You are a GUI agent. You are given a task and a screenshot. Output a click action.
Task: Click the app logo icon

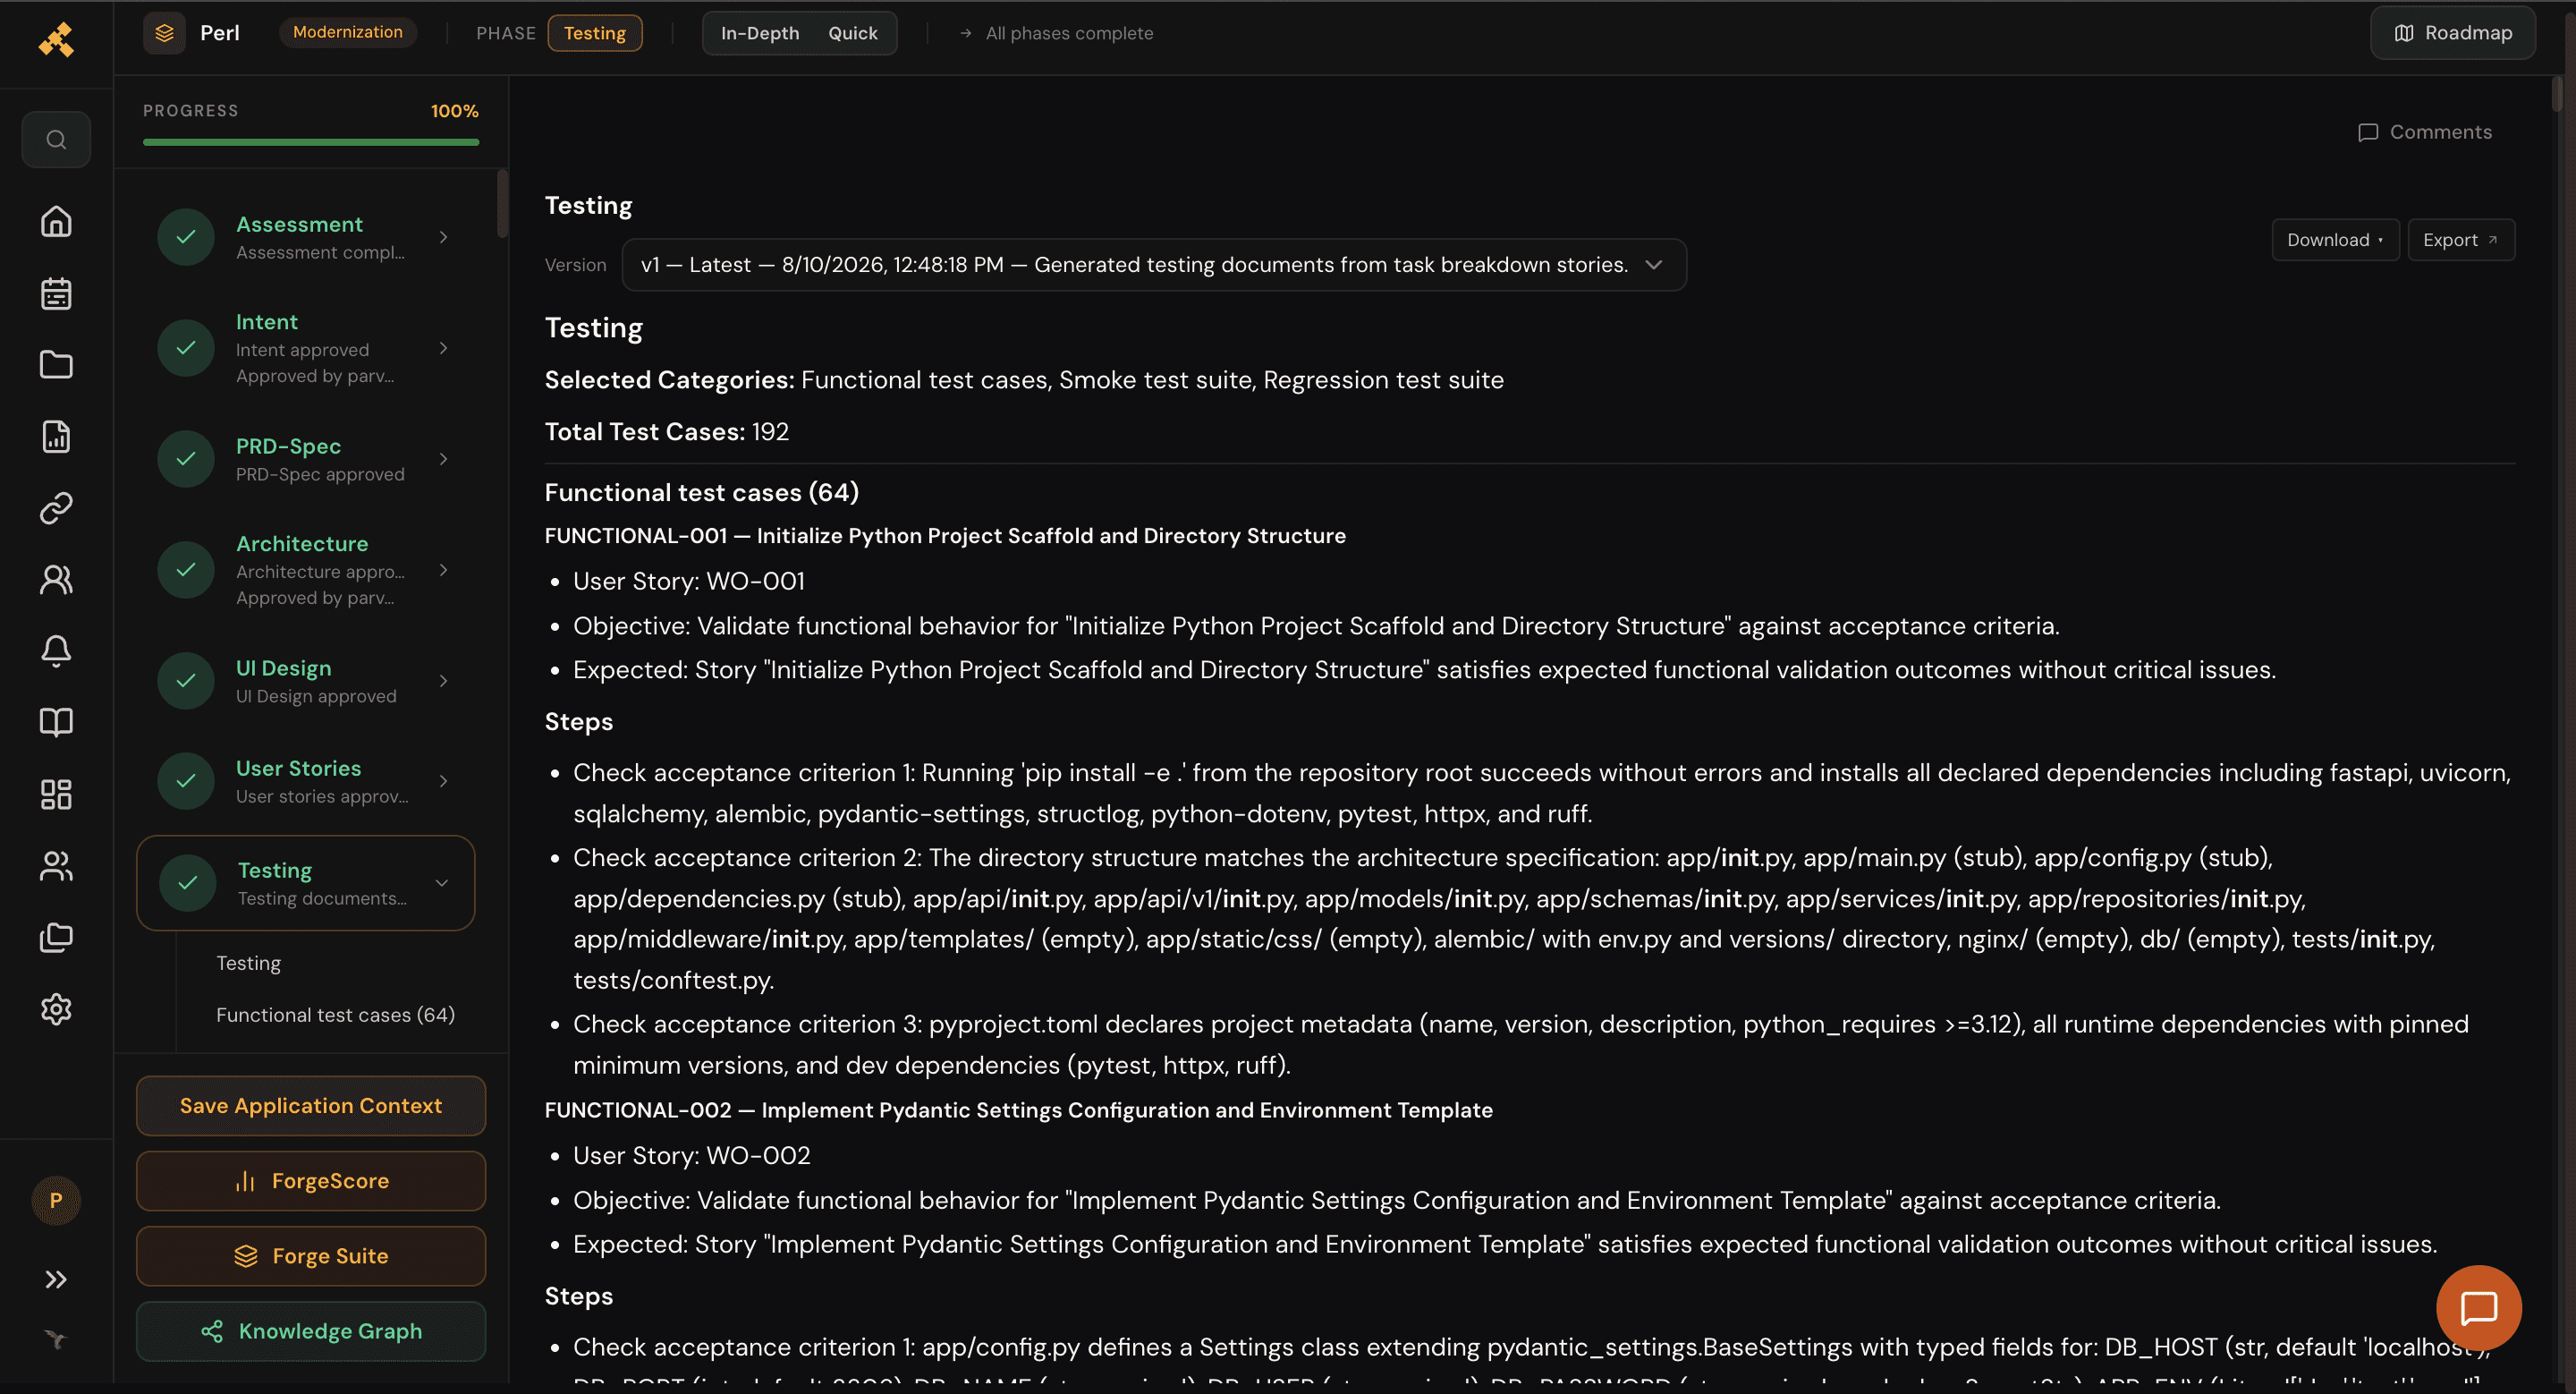[x=56, y=39]
